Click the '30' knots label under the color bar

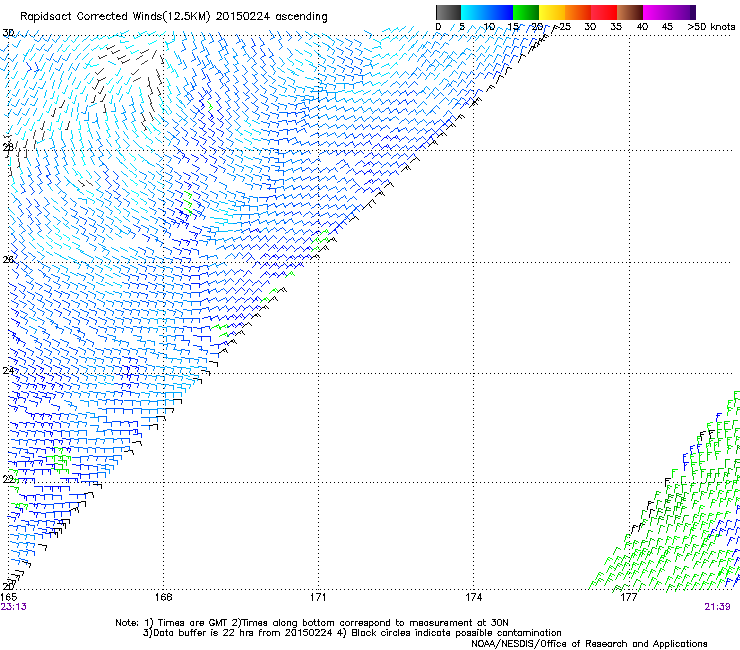(590, 27)
